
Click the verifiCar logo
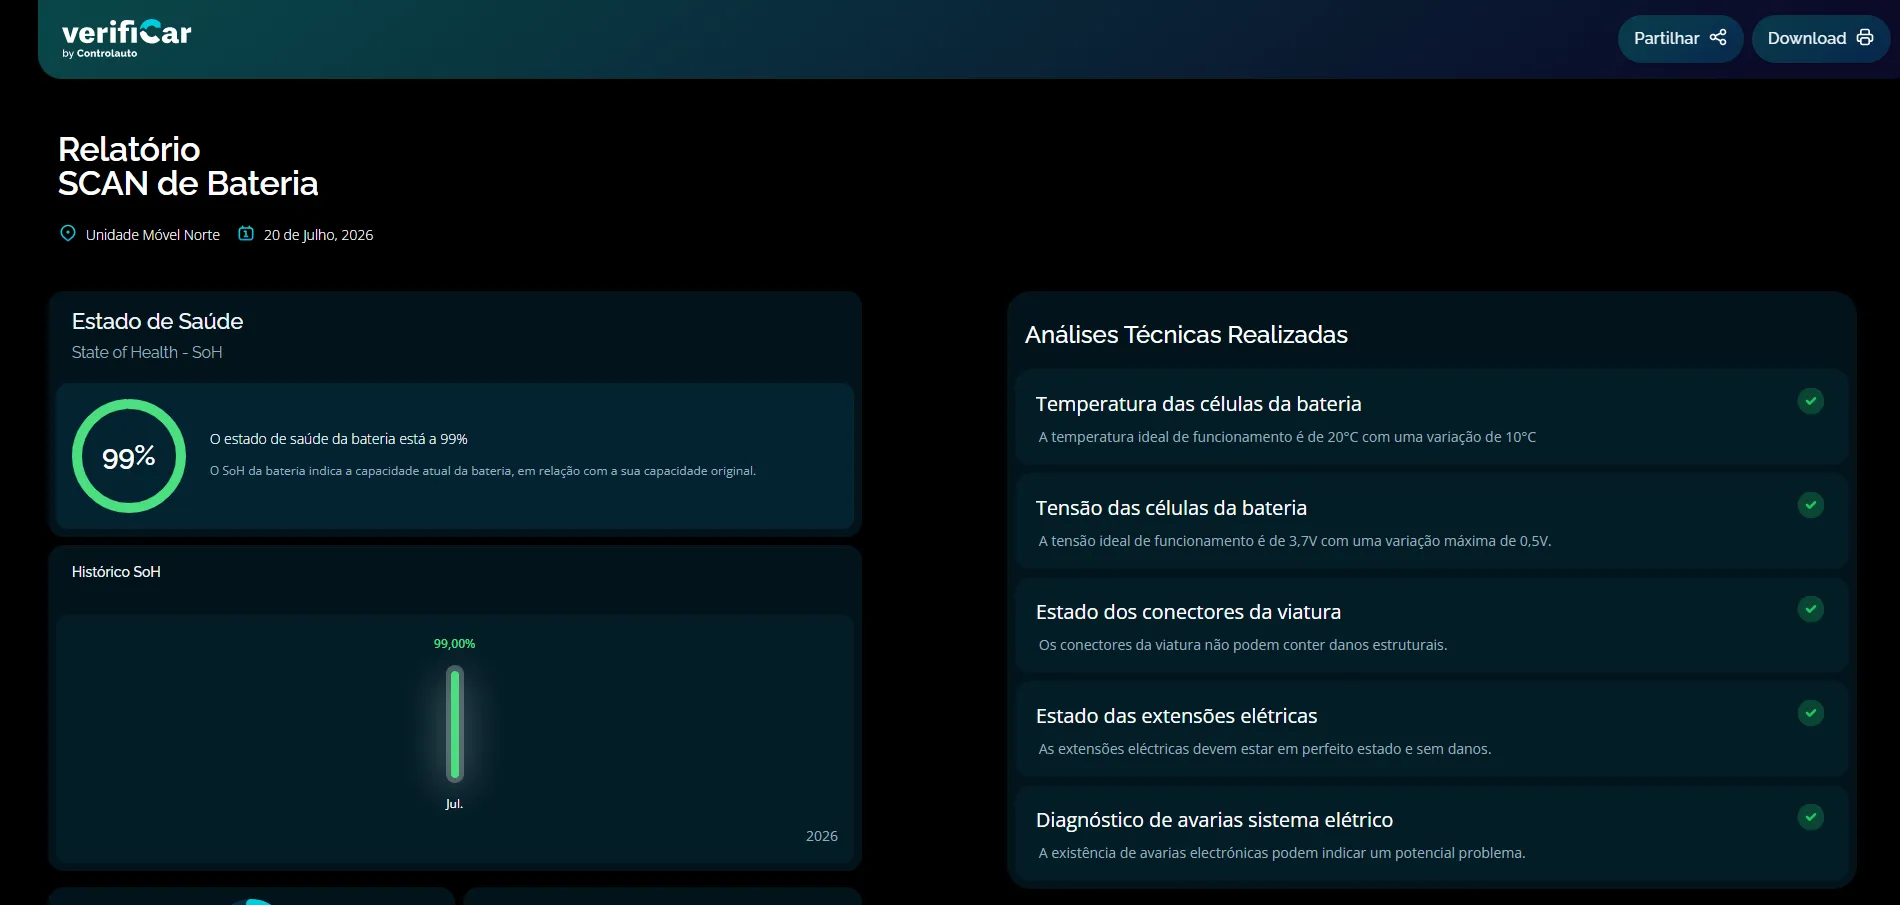[126, 38]
